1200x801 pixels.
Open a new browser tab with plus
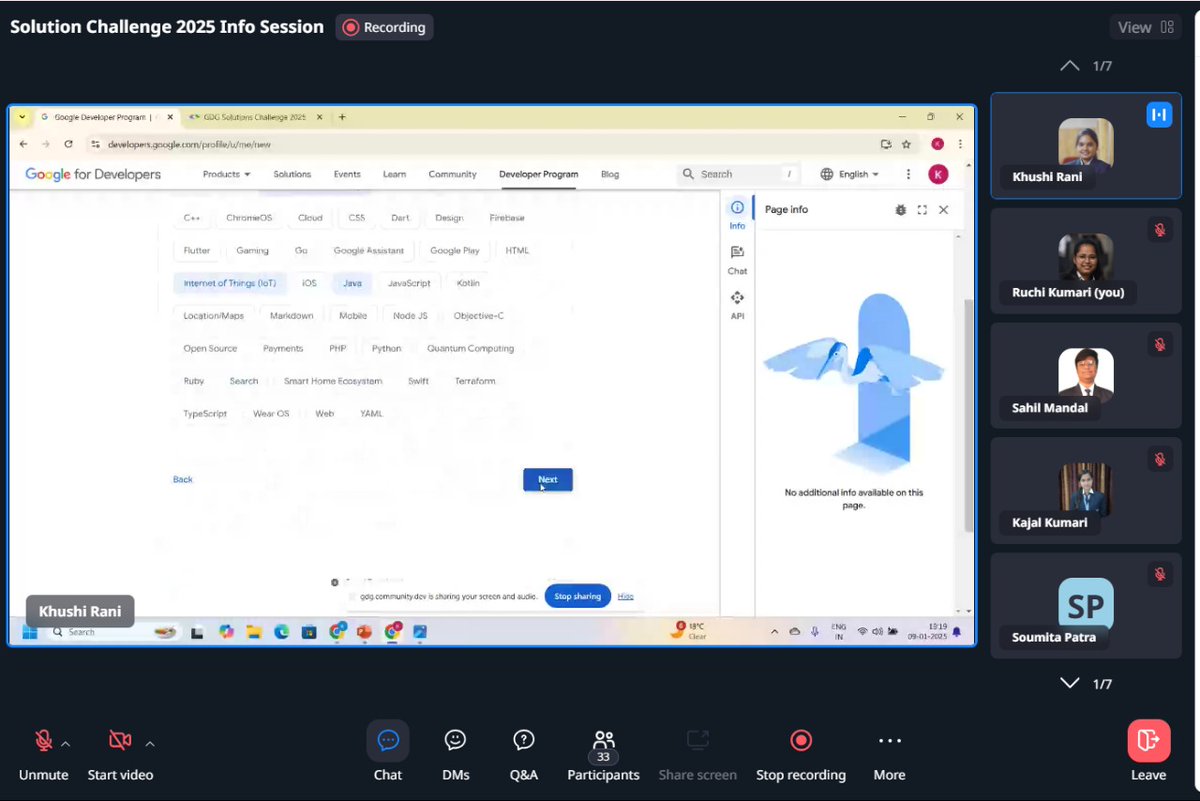point(342,117)
